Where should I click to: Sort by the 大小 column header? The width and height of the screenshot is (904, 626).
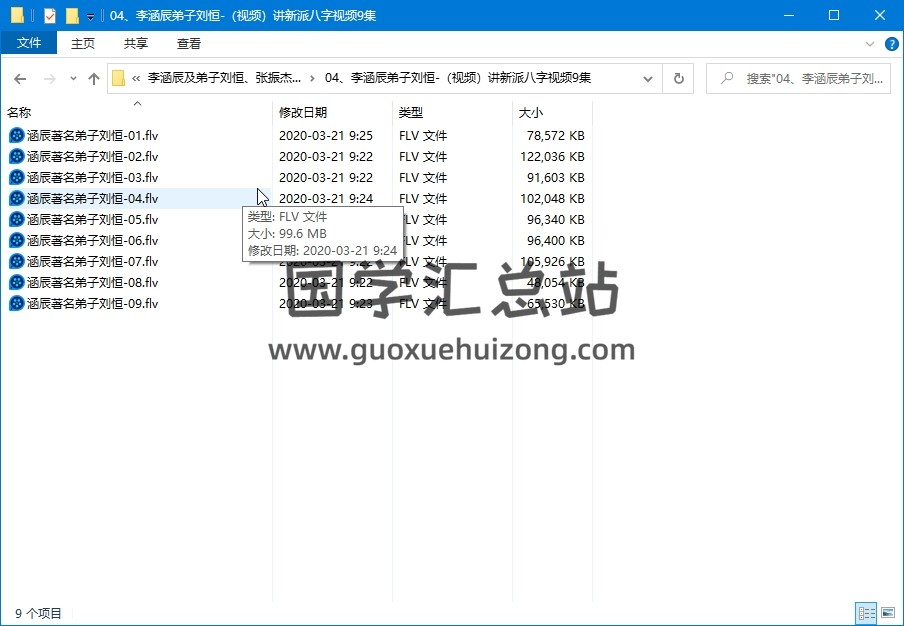pos(552,112)
